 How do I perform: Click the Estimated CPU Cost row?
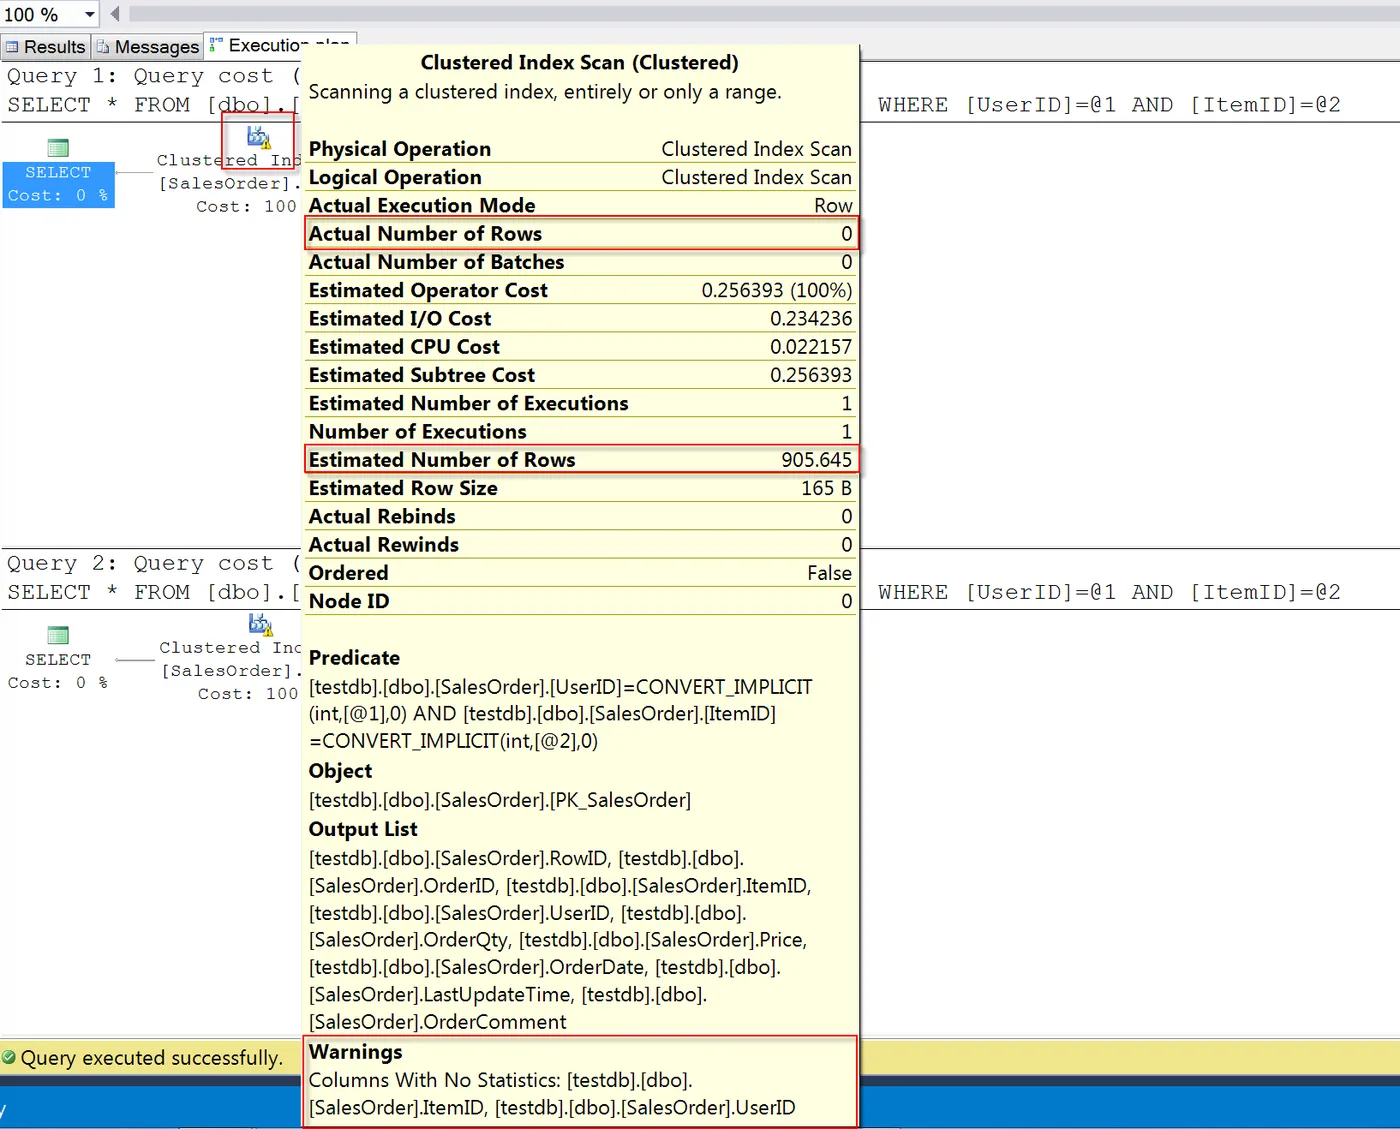pyautogui.click(x=581, y=347)
